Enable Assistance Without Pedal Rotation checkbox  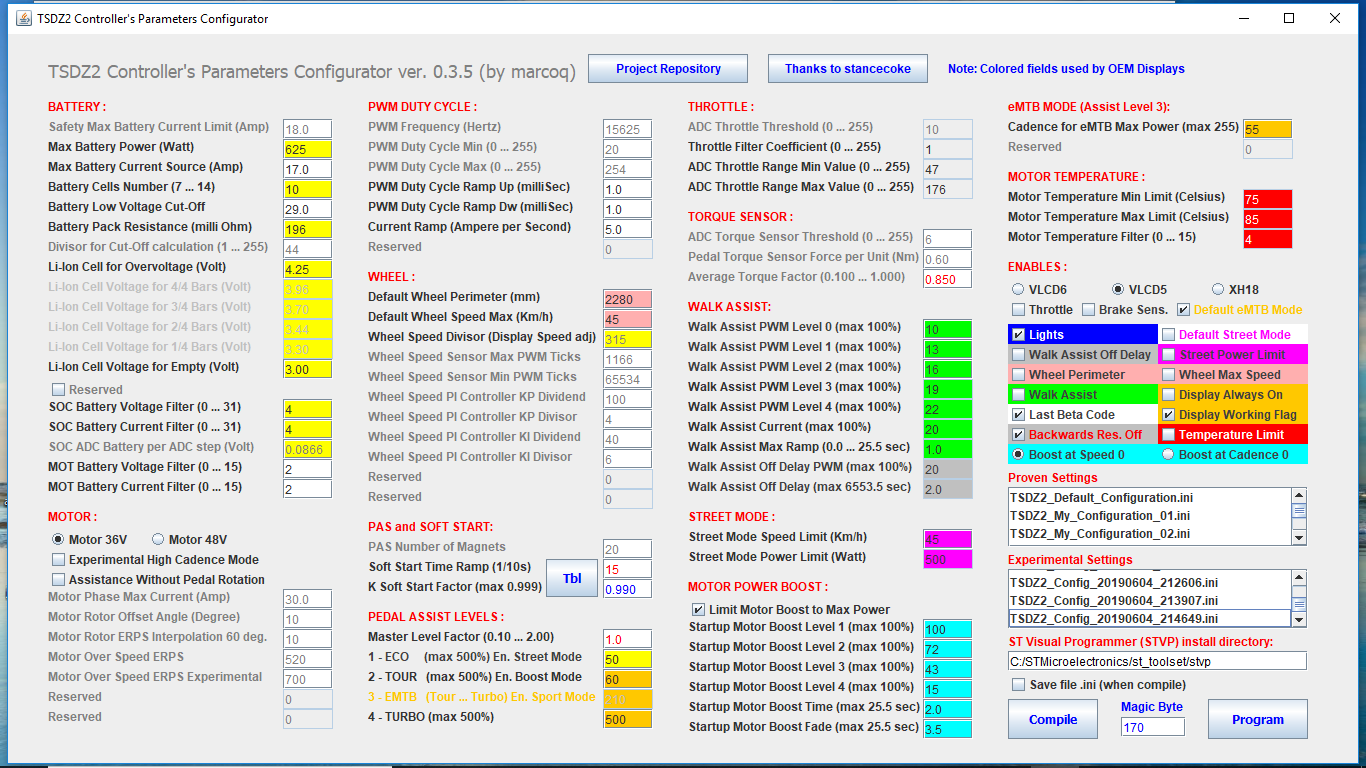(59, 579)
